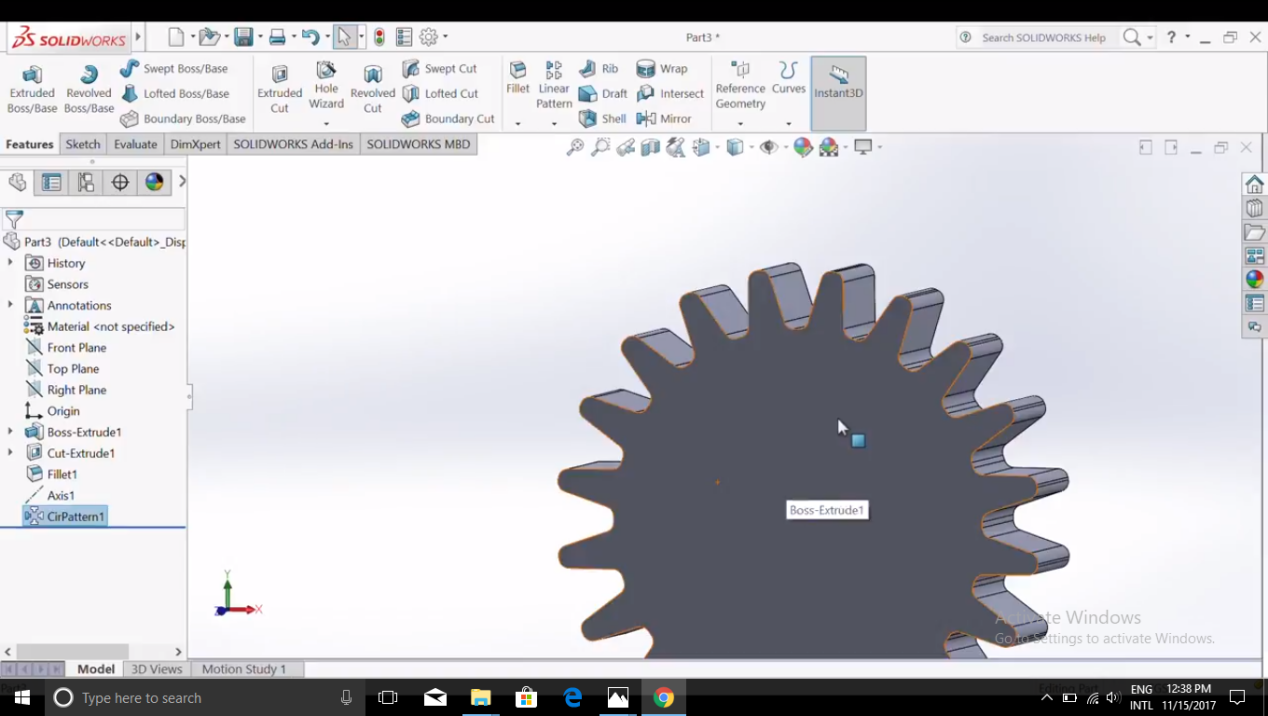Expand the Cut-Extrude1 feature
The height and width of the screenshot is (716, 1268).
(x=10, y=453)
